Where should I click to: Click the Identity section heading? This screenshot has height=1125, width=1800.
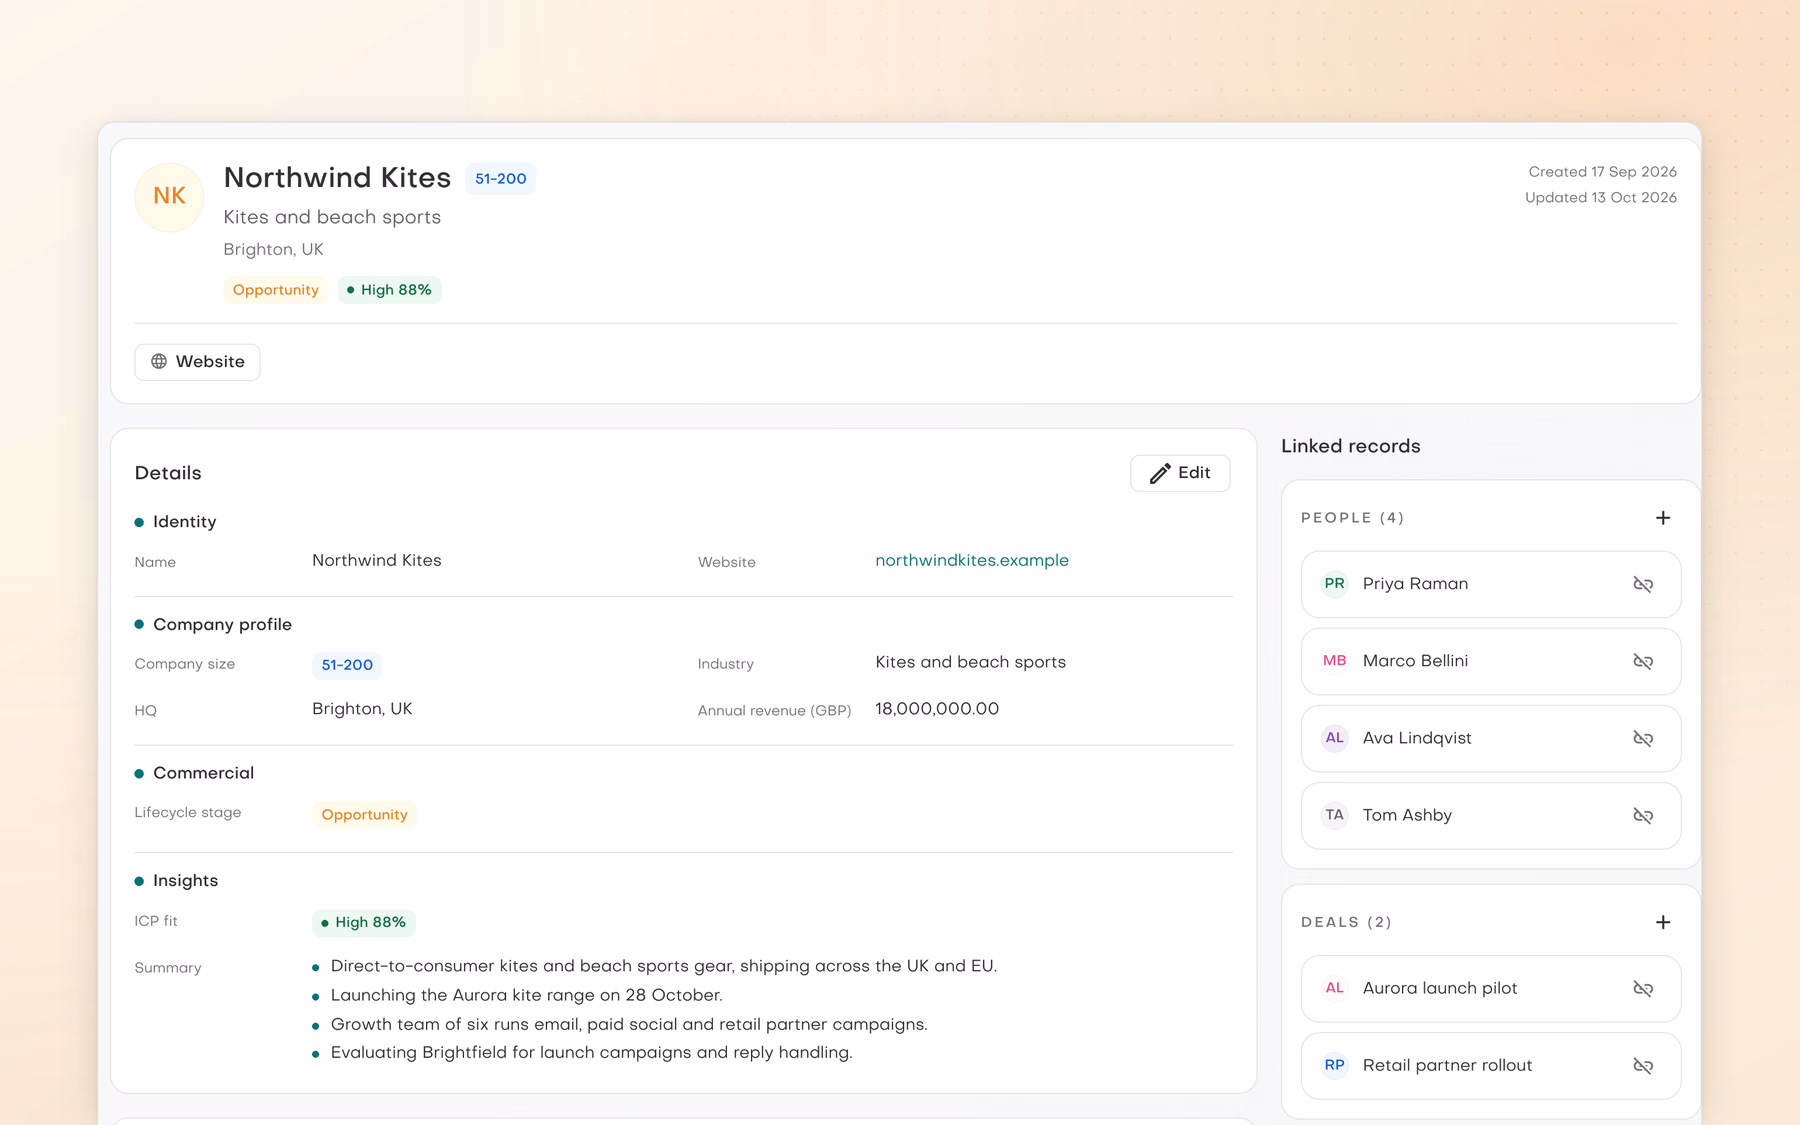pos(184,522)
